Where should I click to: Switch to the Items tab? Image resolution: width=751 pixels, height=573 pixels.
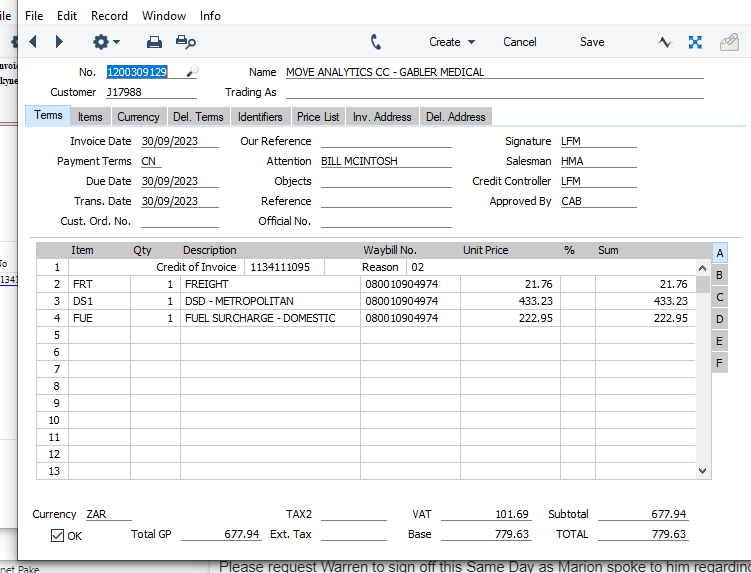pyautogui.click(x=90, y=117)
